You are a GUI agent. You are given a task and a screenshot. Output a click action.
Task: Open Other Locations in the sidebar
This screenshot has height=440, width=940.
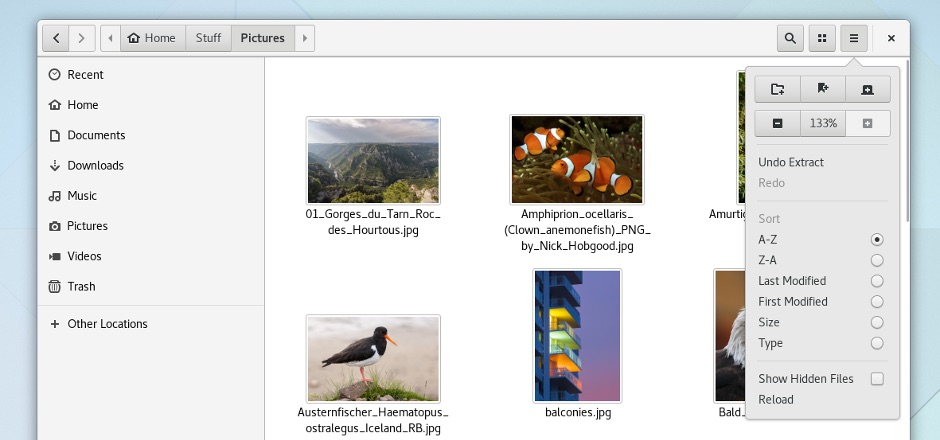(107, 324)
